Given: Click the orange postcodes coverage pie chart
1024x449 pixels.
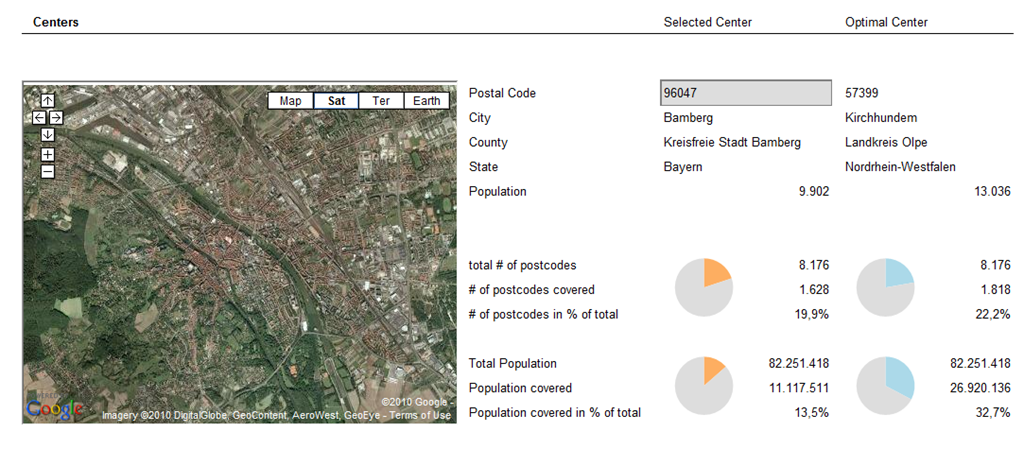Looking at the screenshot, I should point(704,287).
